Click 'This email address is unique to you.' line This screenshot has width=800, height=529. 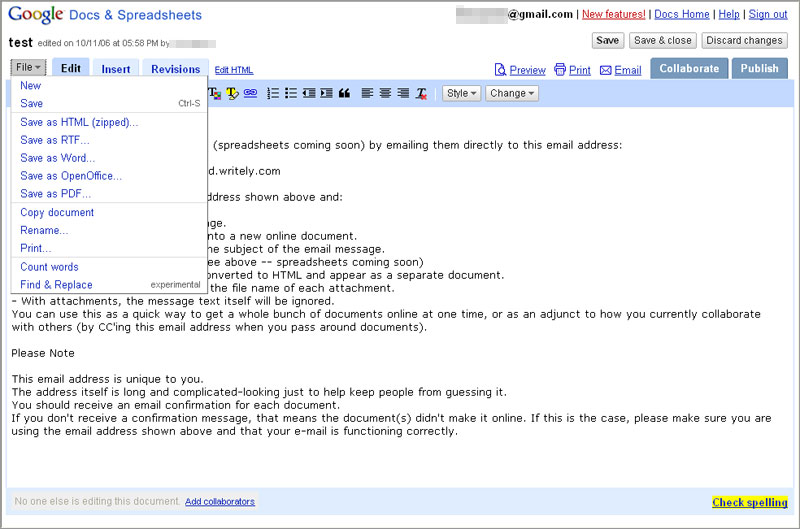[107, 379]
